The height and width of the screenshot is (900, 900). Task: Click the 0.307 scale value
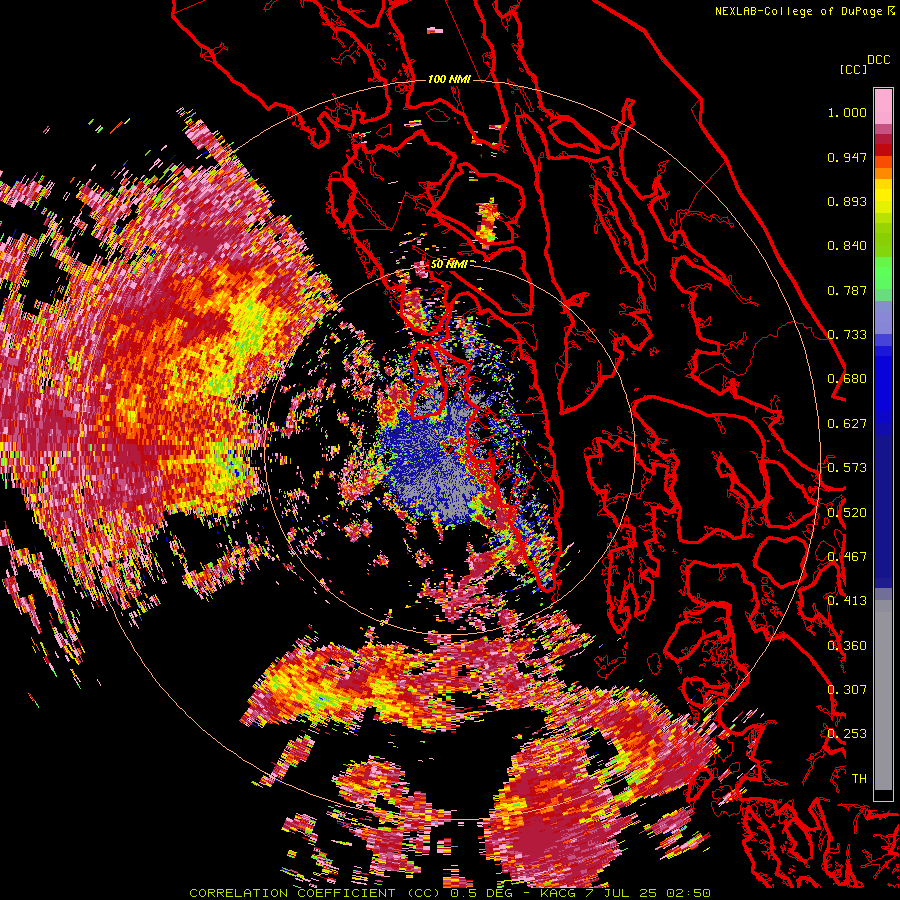(847, 690)
